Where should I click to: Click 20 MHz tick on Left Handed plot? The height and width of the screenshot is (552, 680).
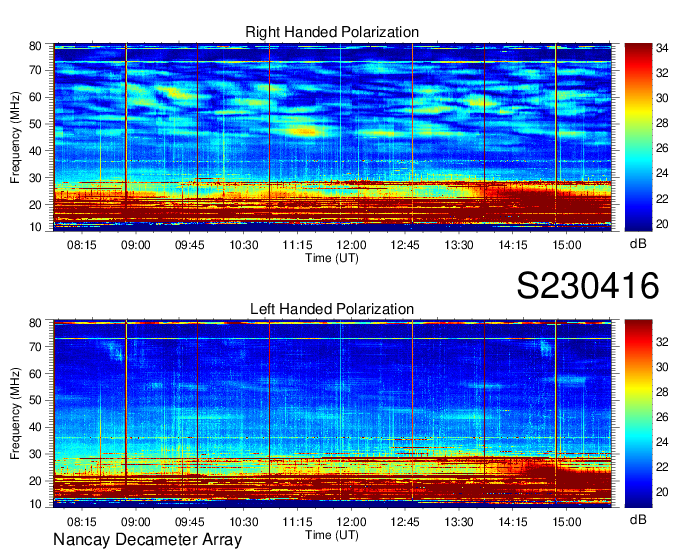(35, 481)
